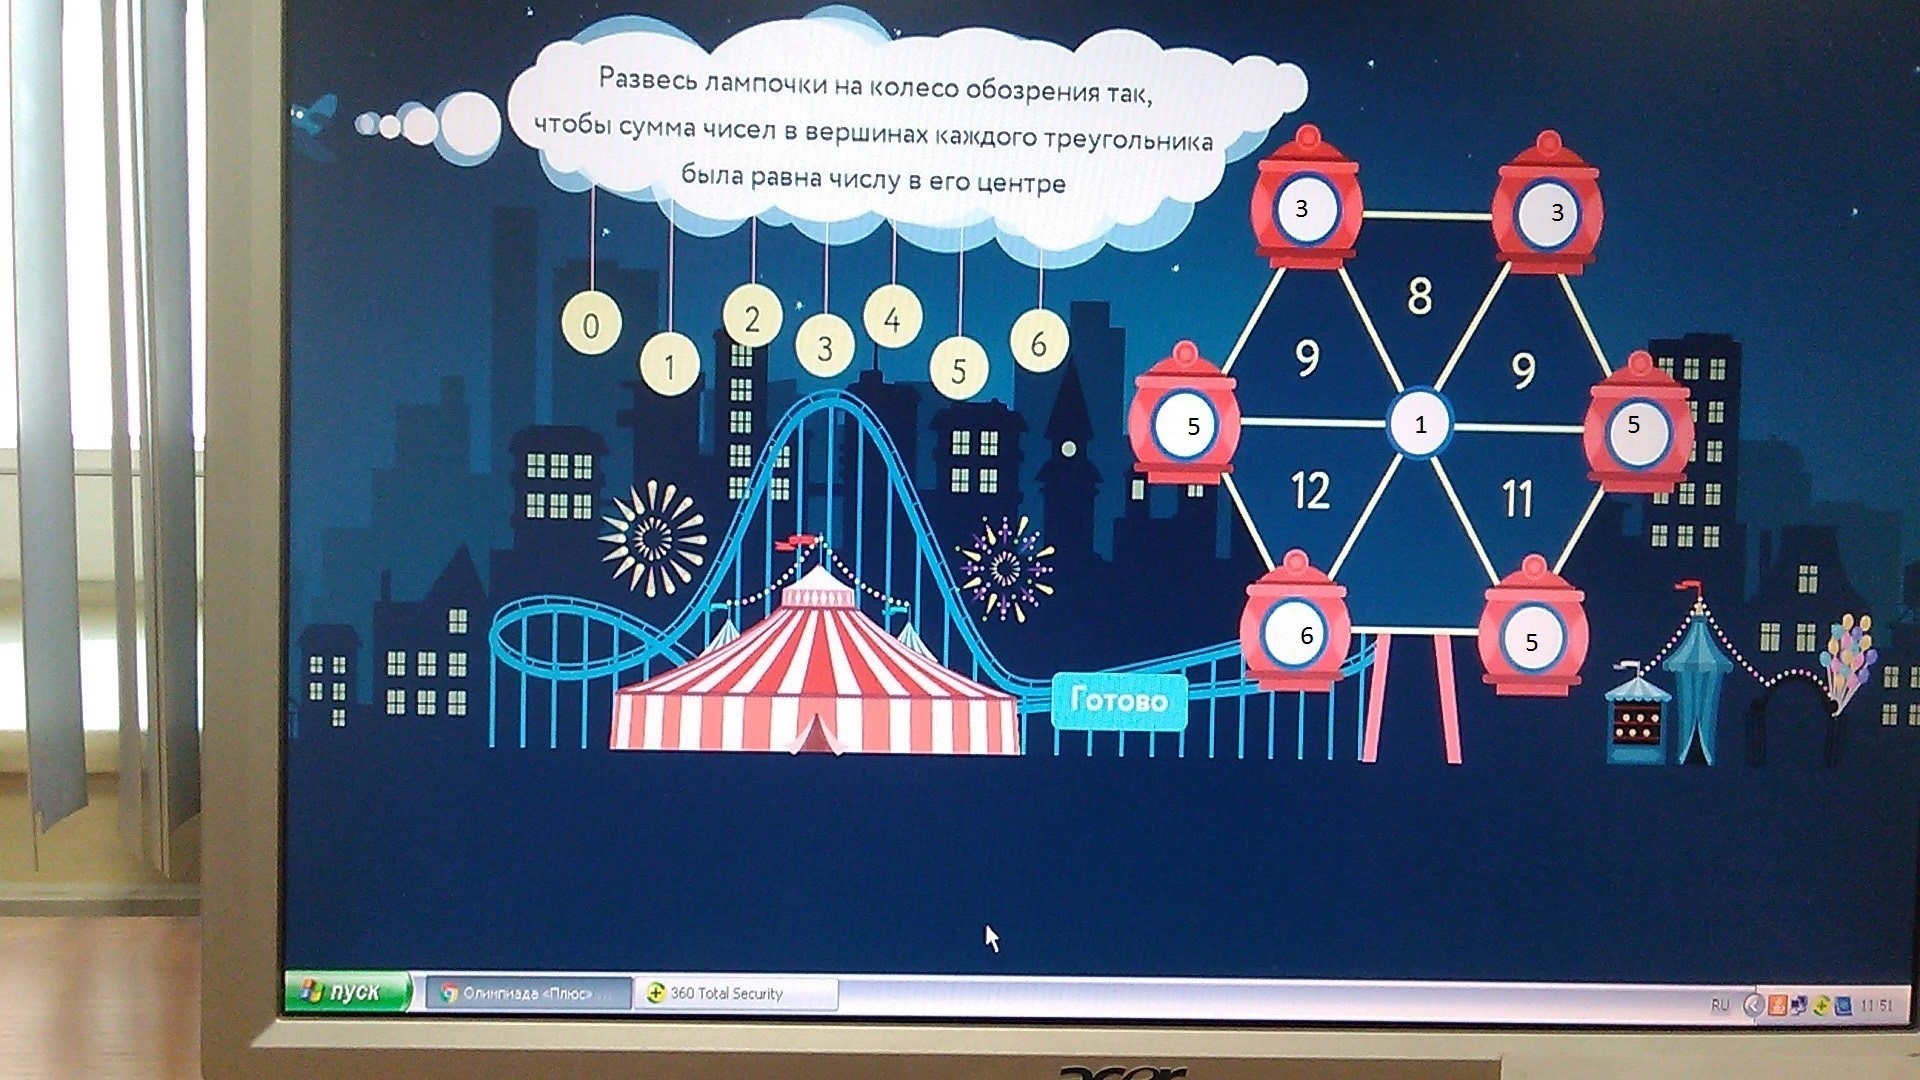Click the red cabin showing number 6

[x=1296, y=634]
